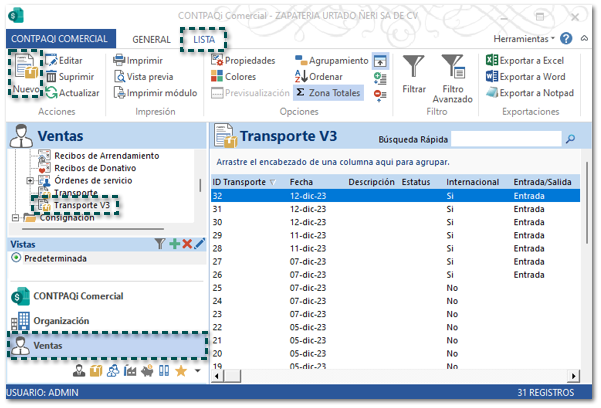Viewport: 601px width, 408px height.
Task: Click Exportar a Excel
Action: (524, 60)
